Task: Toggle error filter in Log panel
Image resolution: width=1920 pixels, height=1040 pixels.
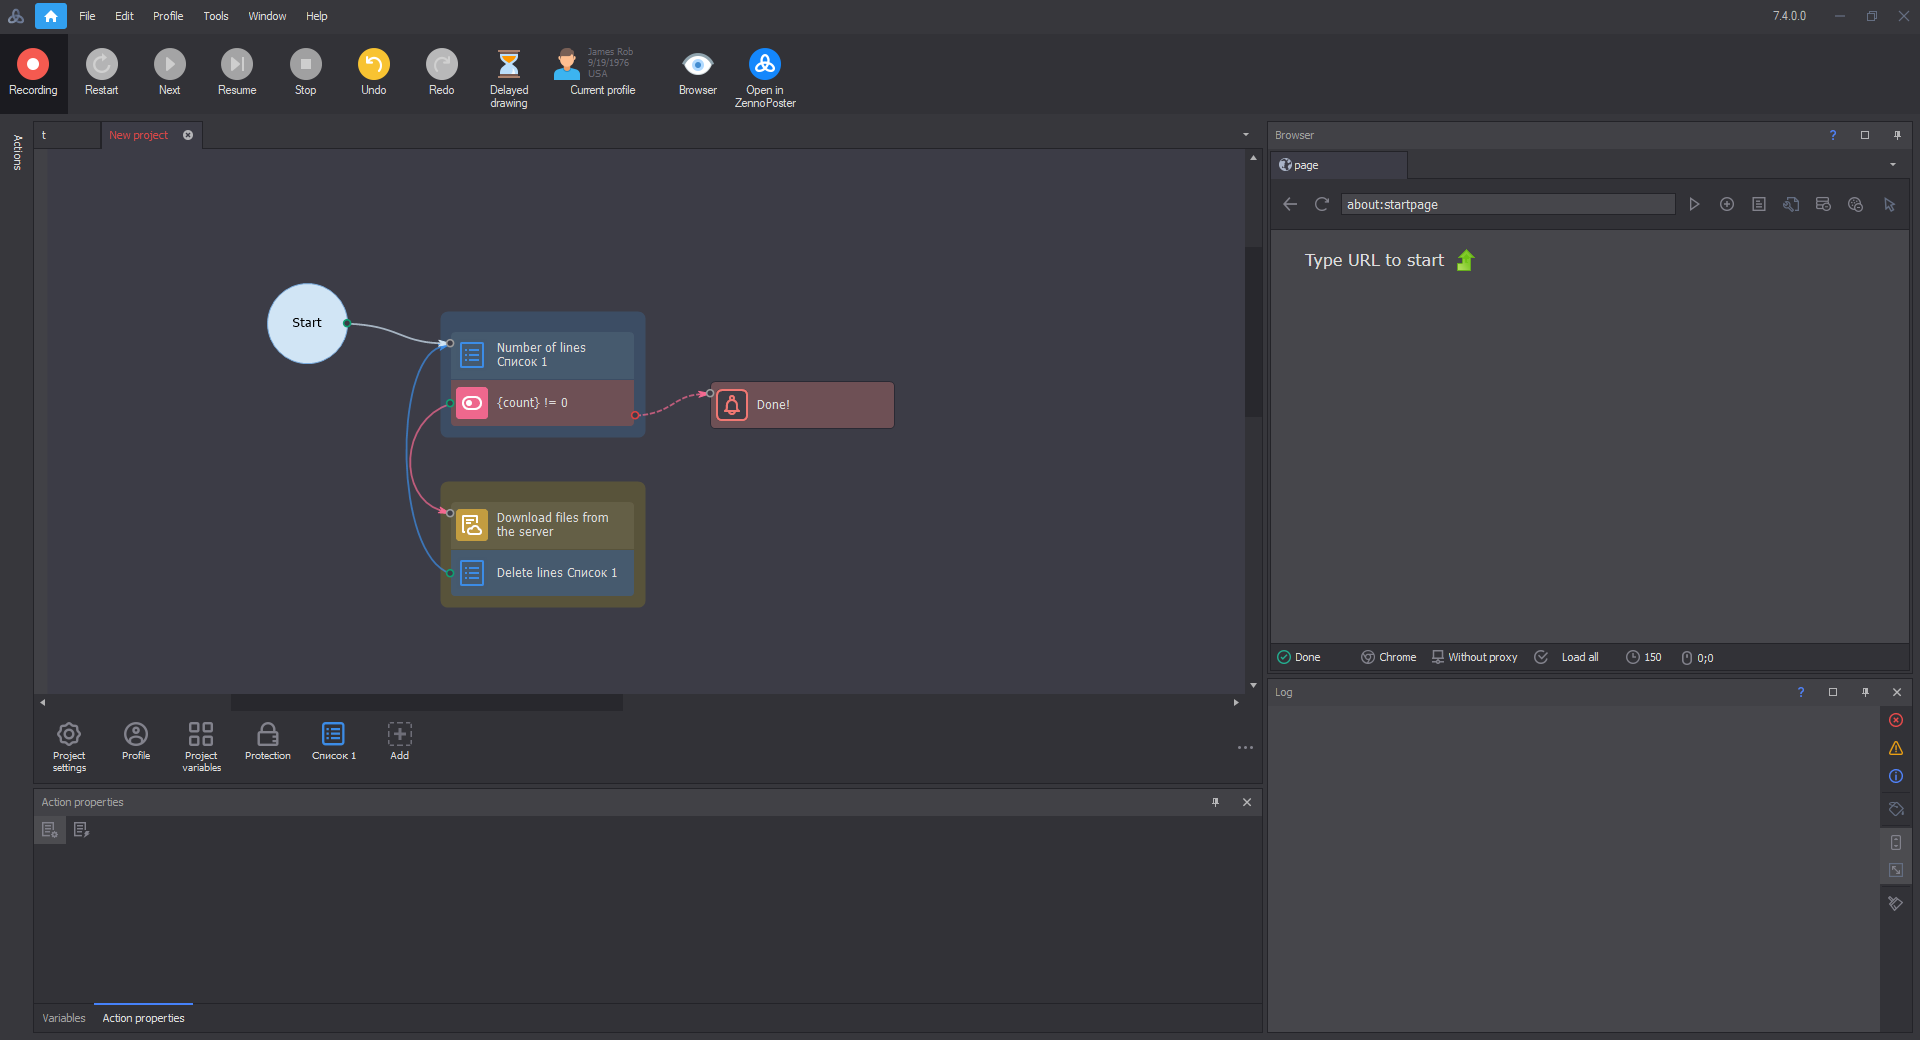Action: point(1895,720)
